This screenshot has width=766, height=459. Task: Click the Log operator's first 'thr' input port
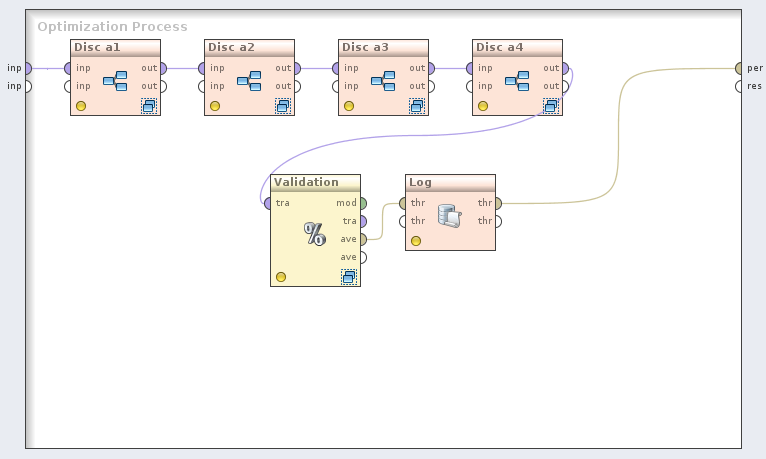(403, 203)
